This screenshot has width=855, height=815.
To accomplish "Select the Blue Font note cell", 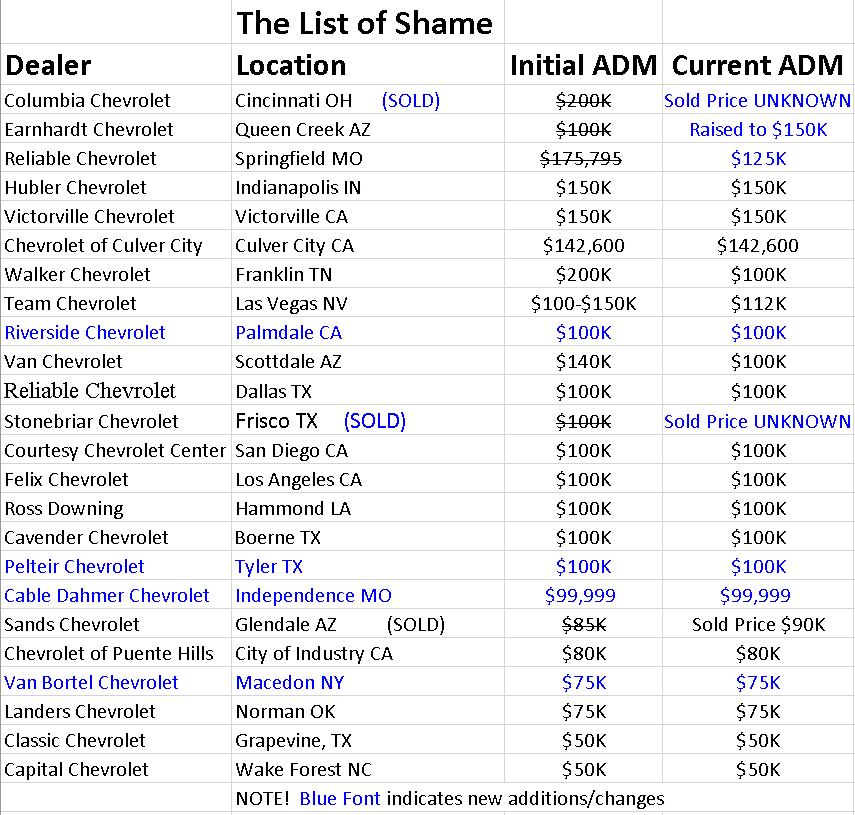I will (x=450, y=798).
